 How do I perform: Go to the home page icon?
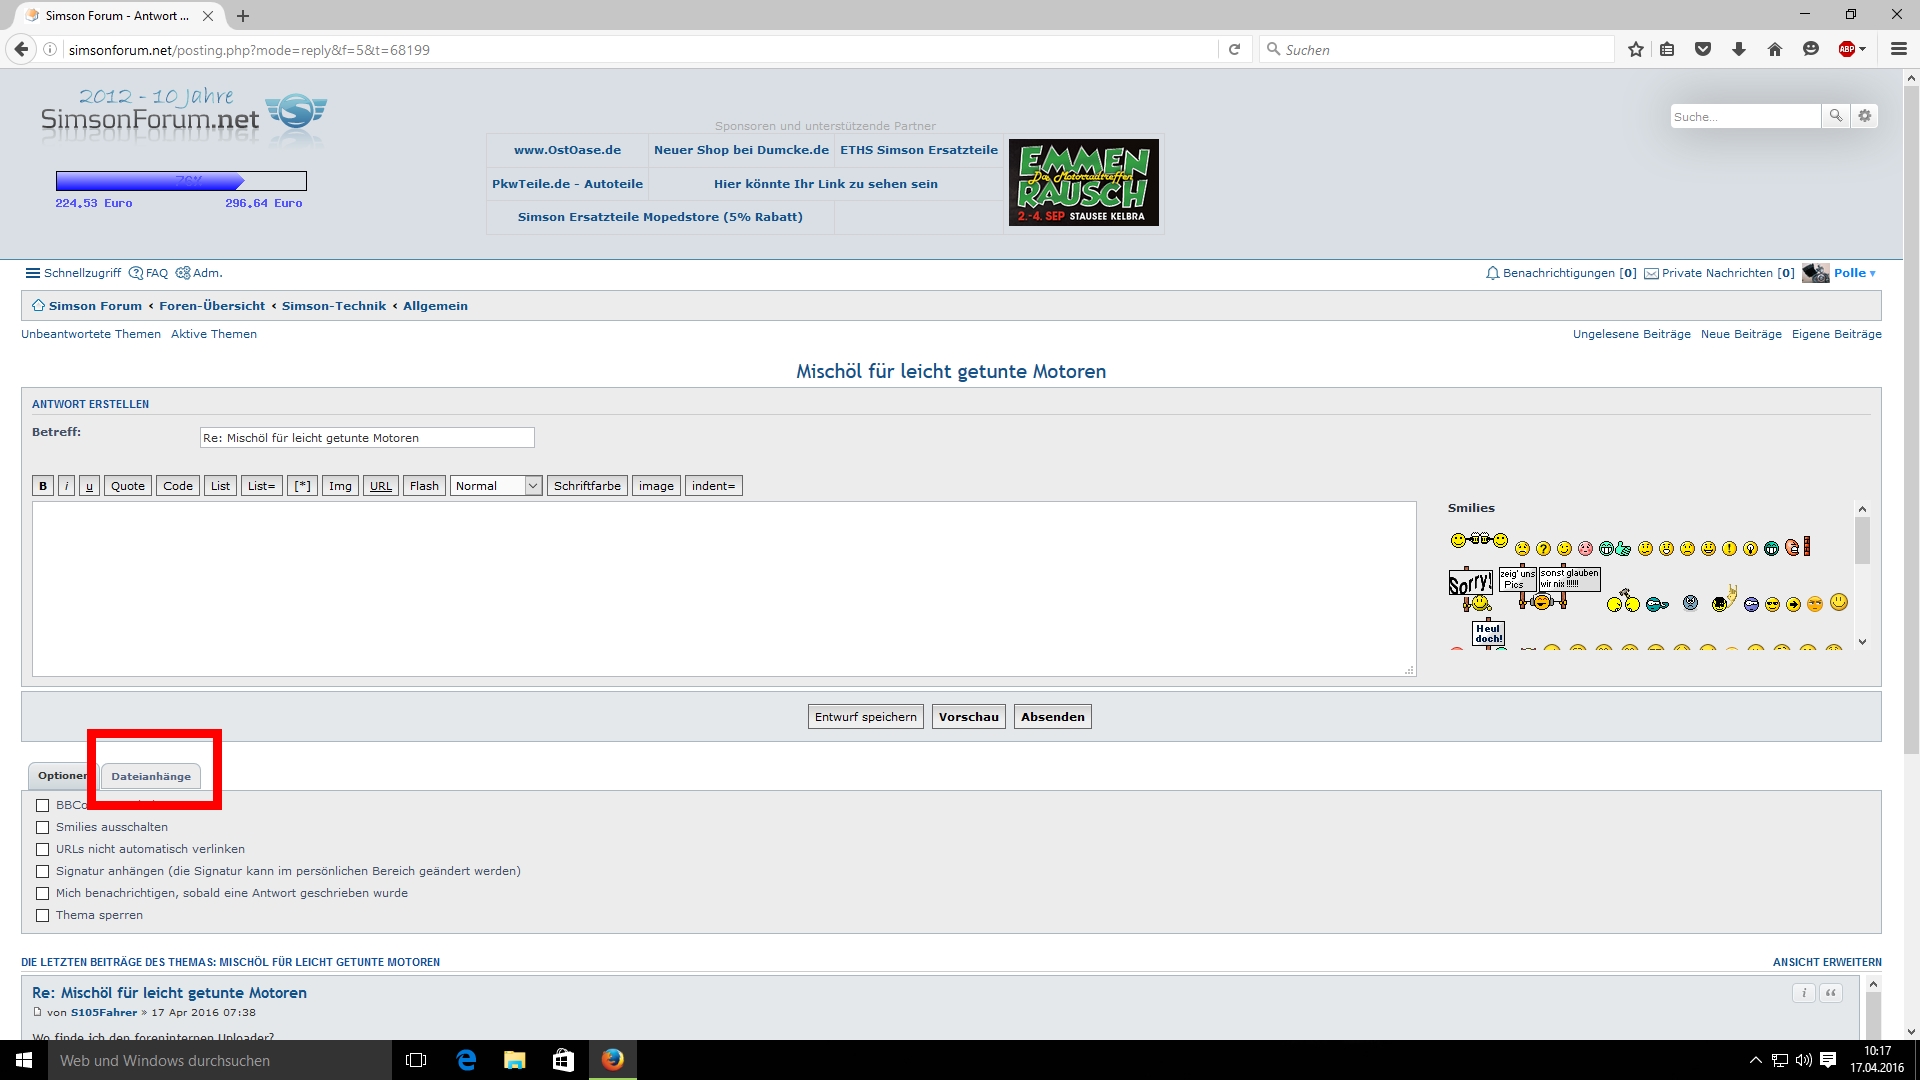[1775, 49]
